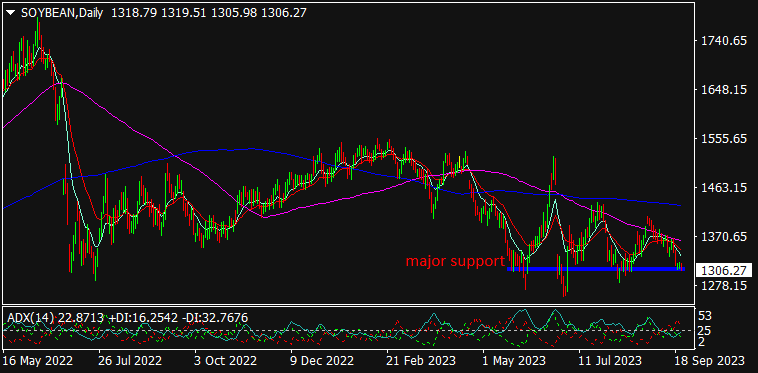This screenshot has height=373, width=758.
Task: Click the ADX scale value 53
Action: tap(706, 316)
